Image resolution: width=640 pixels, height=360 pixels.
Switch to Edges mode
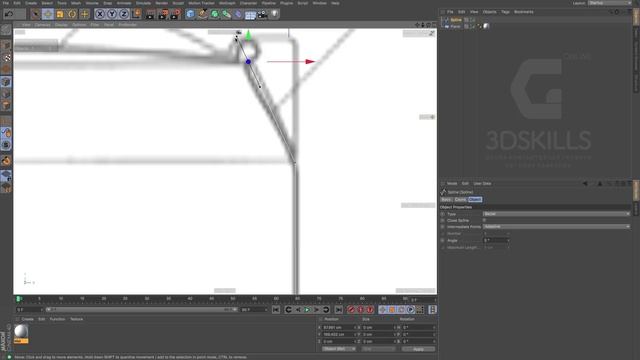click(6, 93)
